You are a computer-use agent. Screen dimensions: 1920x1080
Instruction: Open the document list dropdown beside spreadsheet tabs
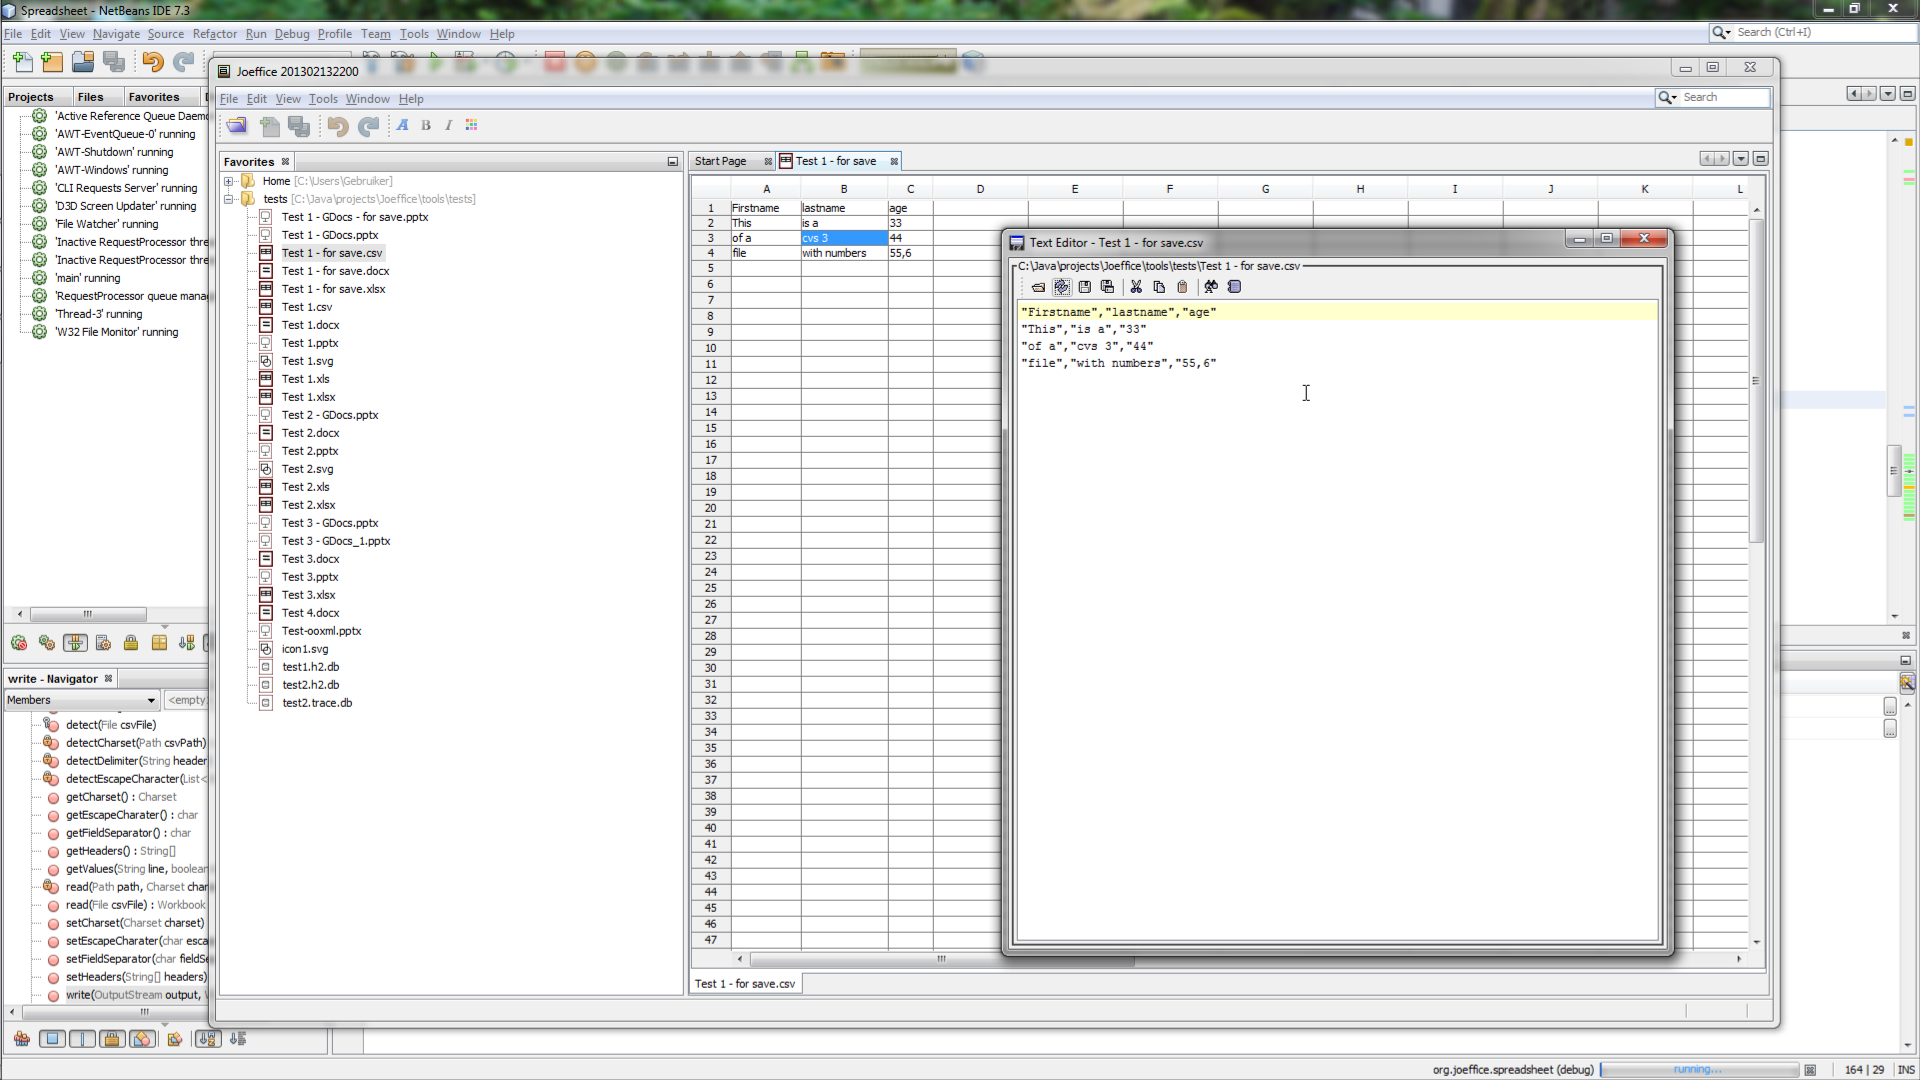(1742, 159)
